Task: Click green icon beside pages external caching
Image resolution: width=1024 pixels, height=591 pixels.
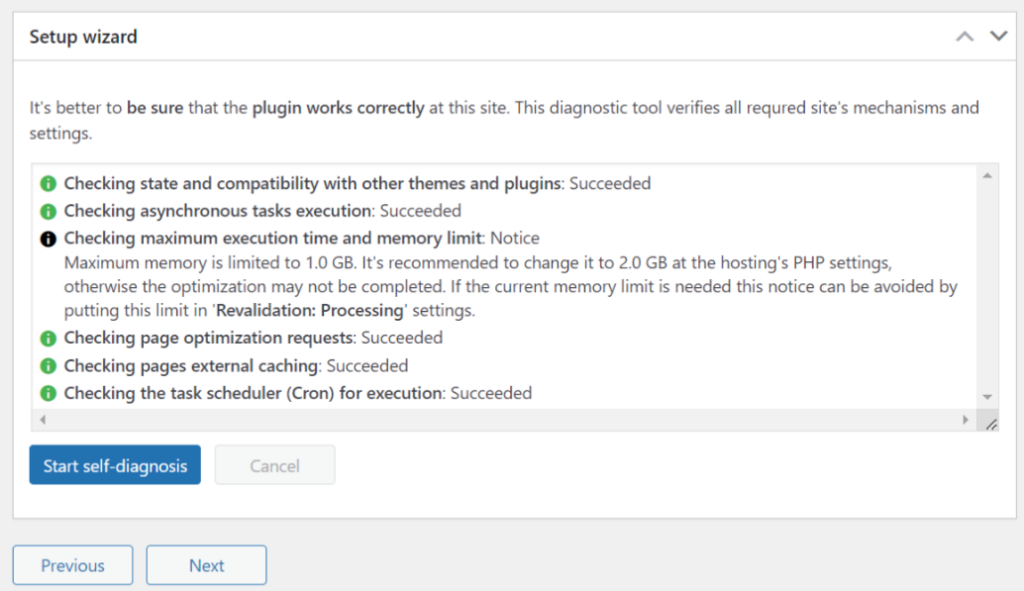Action: click(48, 366)
